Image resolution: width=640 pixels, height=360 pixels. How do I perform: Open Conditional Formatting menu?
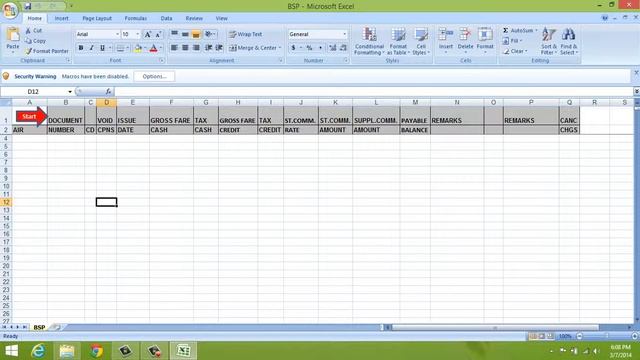369,41
